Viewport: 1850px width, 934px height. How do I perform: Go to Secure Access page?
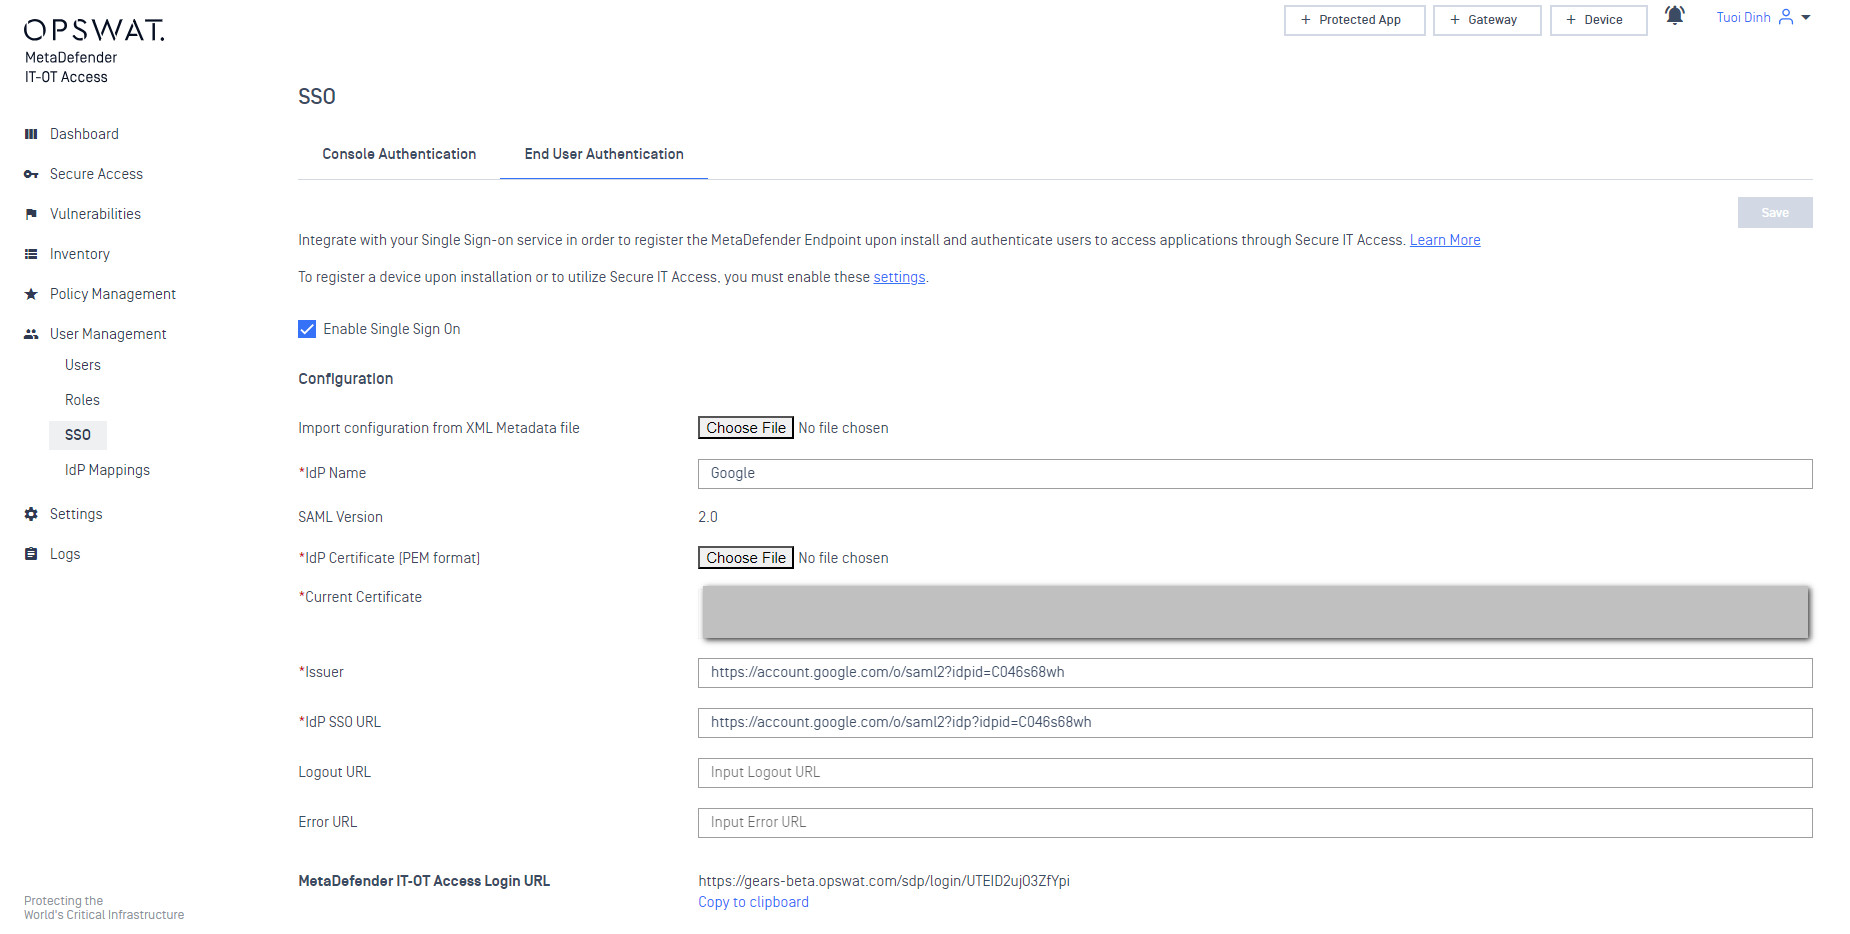coord(96,174)
